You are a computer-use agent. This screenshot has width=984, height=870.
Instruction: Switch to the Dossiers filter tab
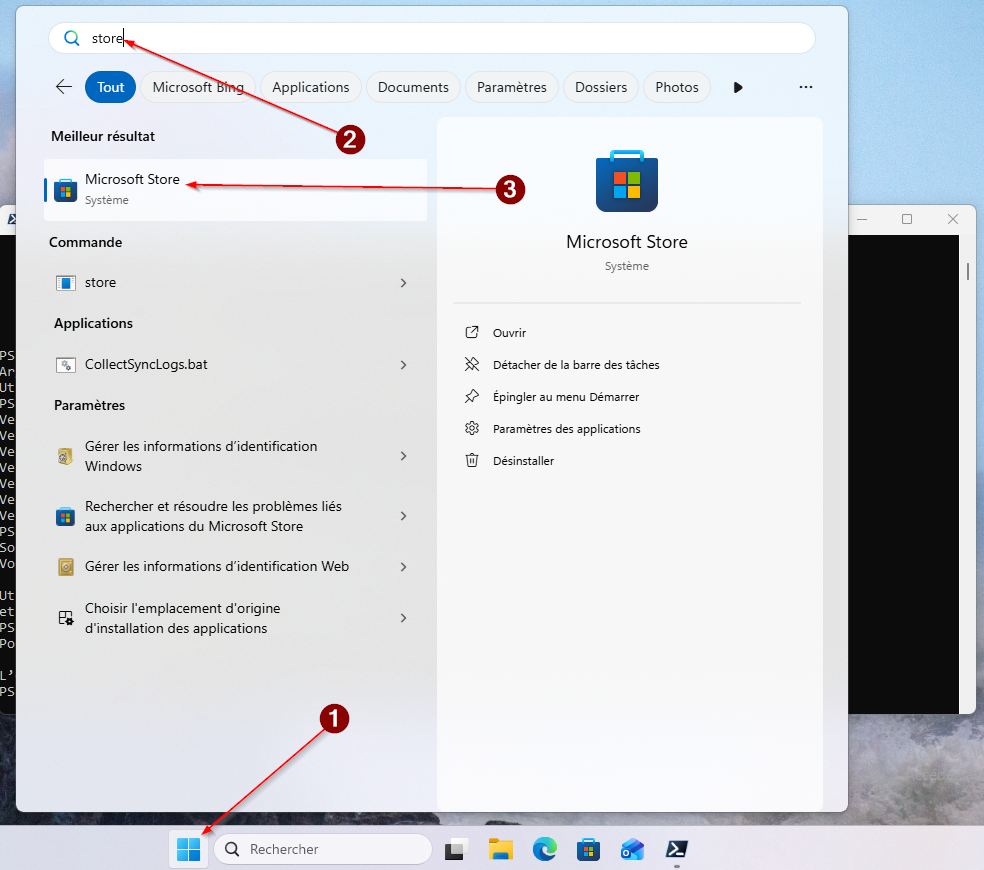[601, 87]
